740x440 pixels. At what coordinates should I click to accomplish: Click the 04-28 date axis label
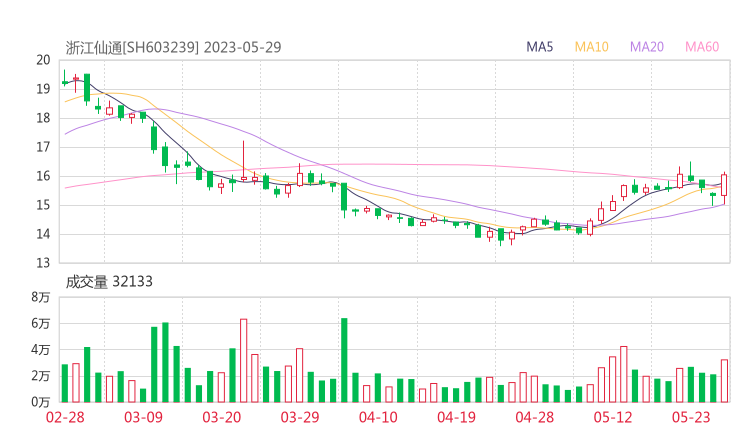(x=534, y=417)
